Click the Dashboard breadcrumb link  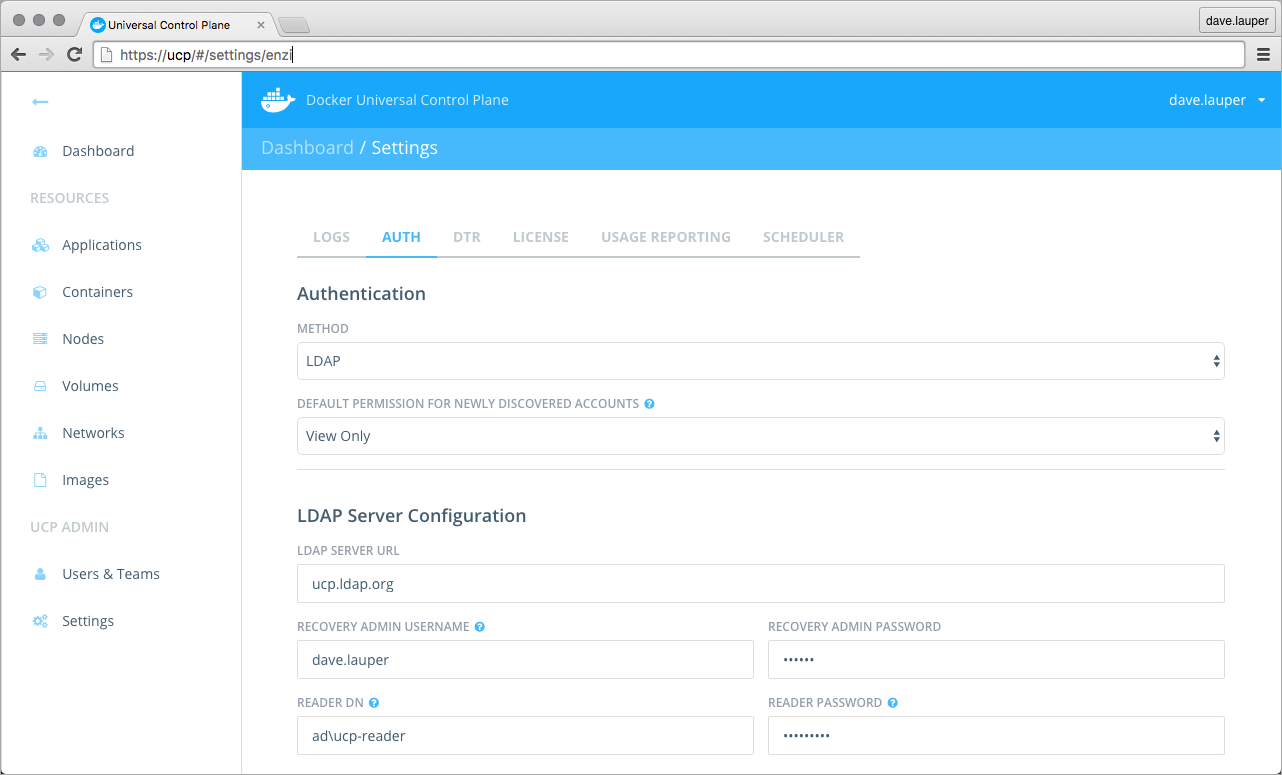(307, 148)
